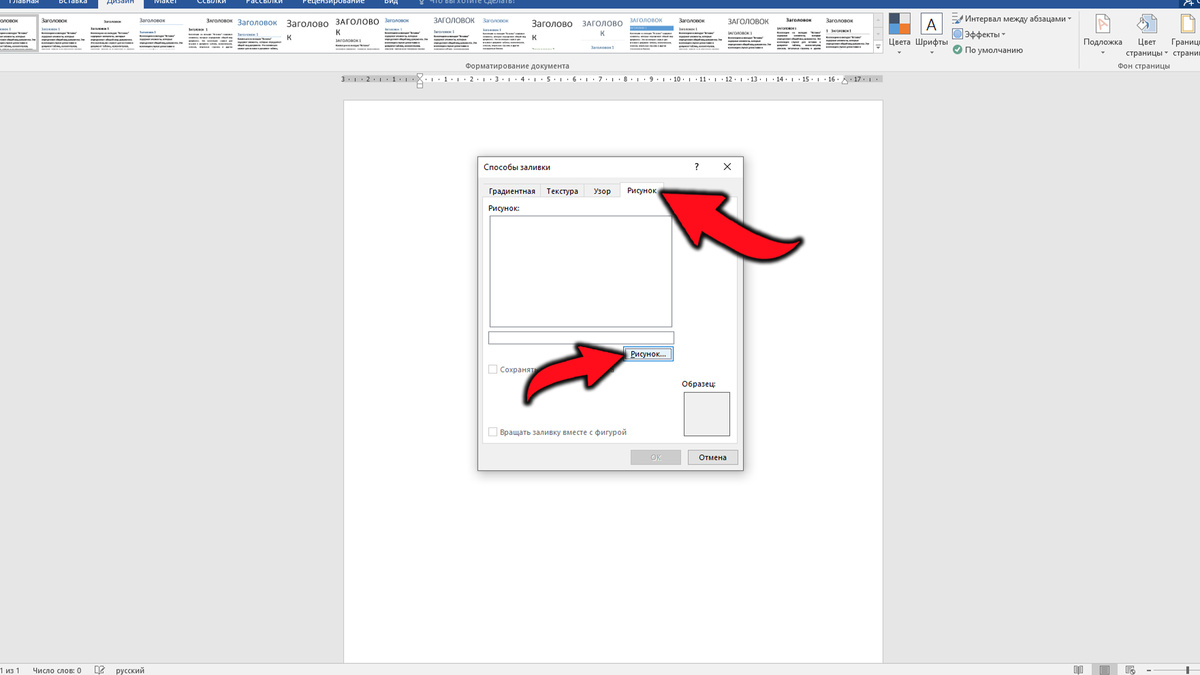
Task: Click gallery scroll-down arrow in ribbon
Action: 877,34
